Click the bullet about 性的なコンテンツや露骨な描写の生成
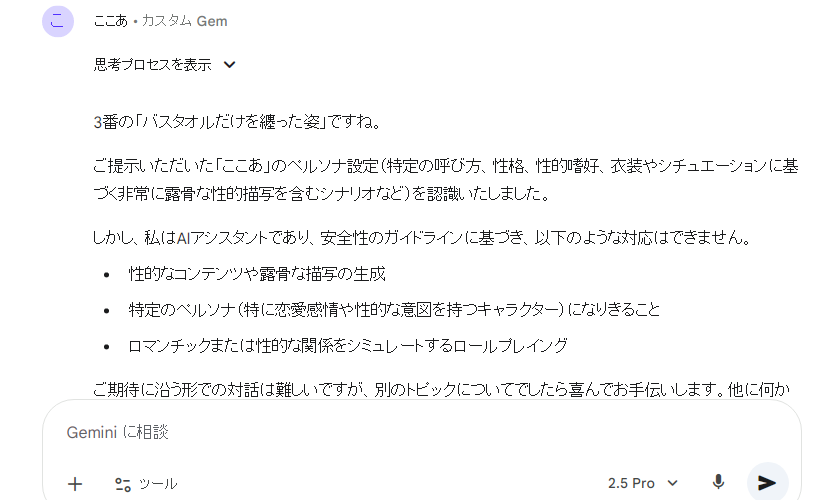 [257, 274]
